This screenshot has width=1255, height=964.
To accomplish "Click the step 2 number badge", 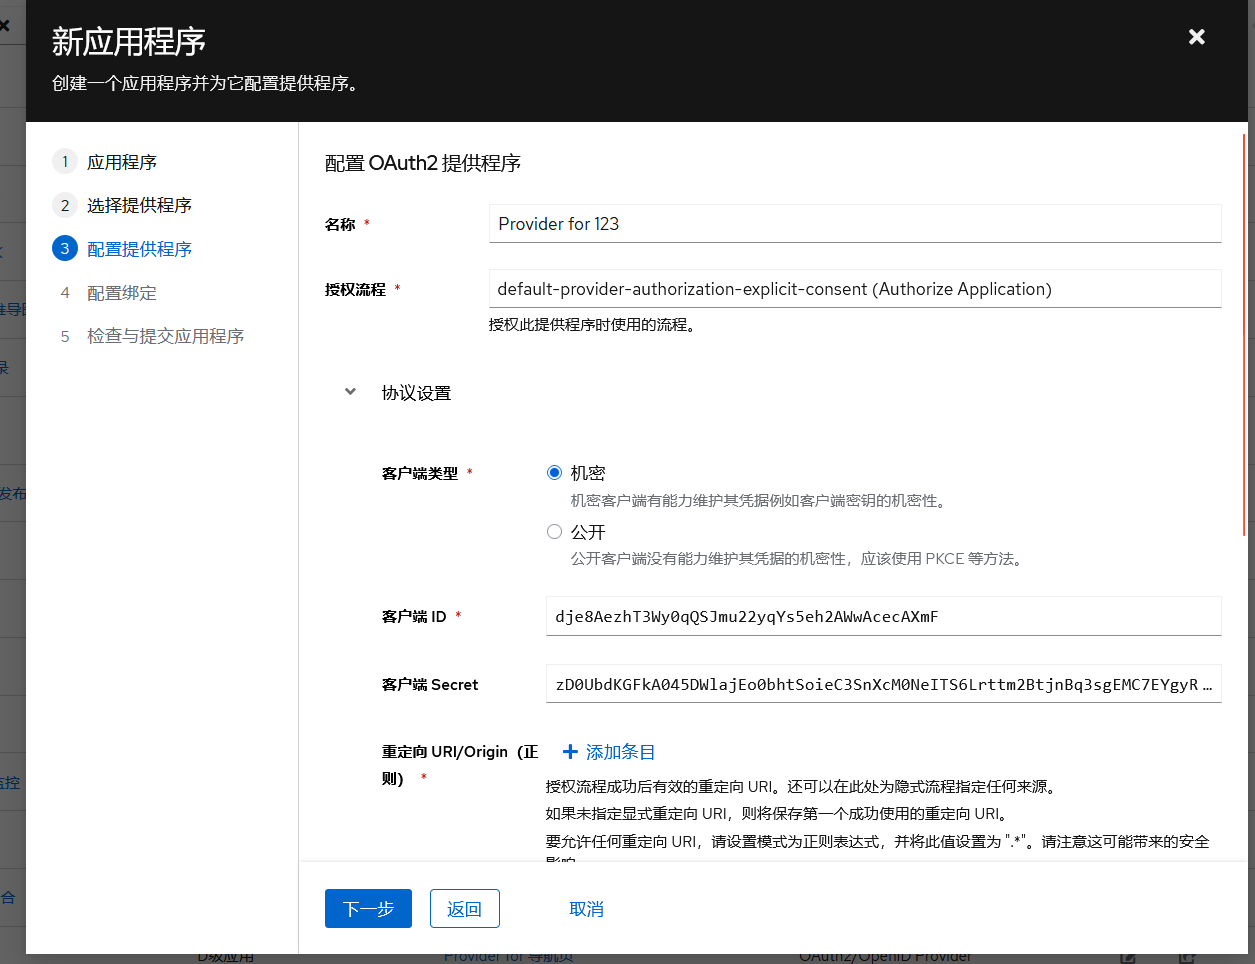I will pyautogui.click(x=65, y=205).
